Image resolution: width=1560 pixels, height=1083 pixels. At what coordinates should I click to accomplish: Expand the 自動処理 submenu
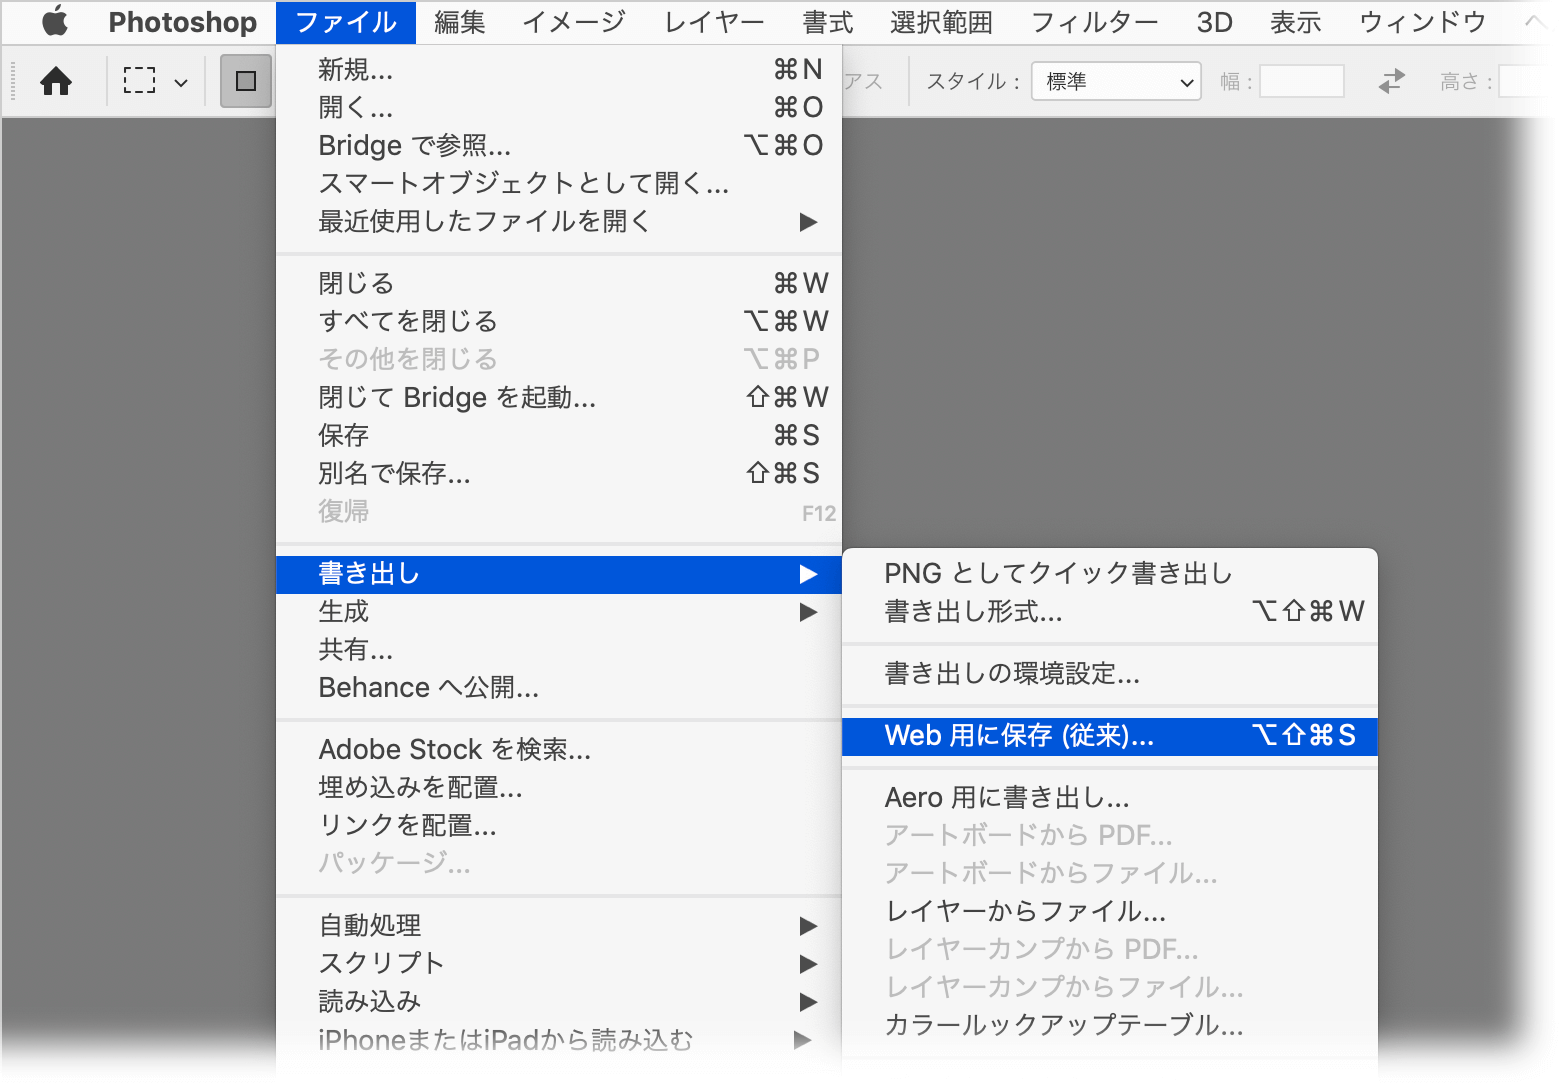[559, 926]
